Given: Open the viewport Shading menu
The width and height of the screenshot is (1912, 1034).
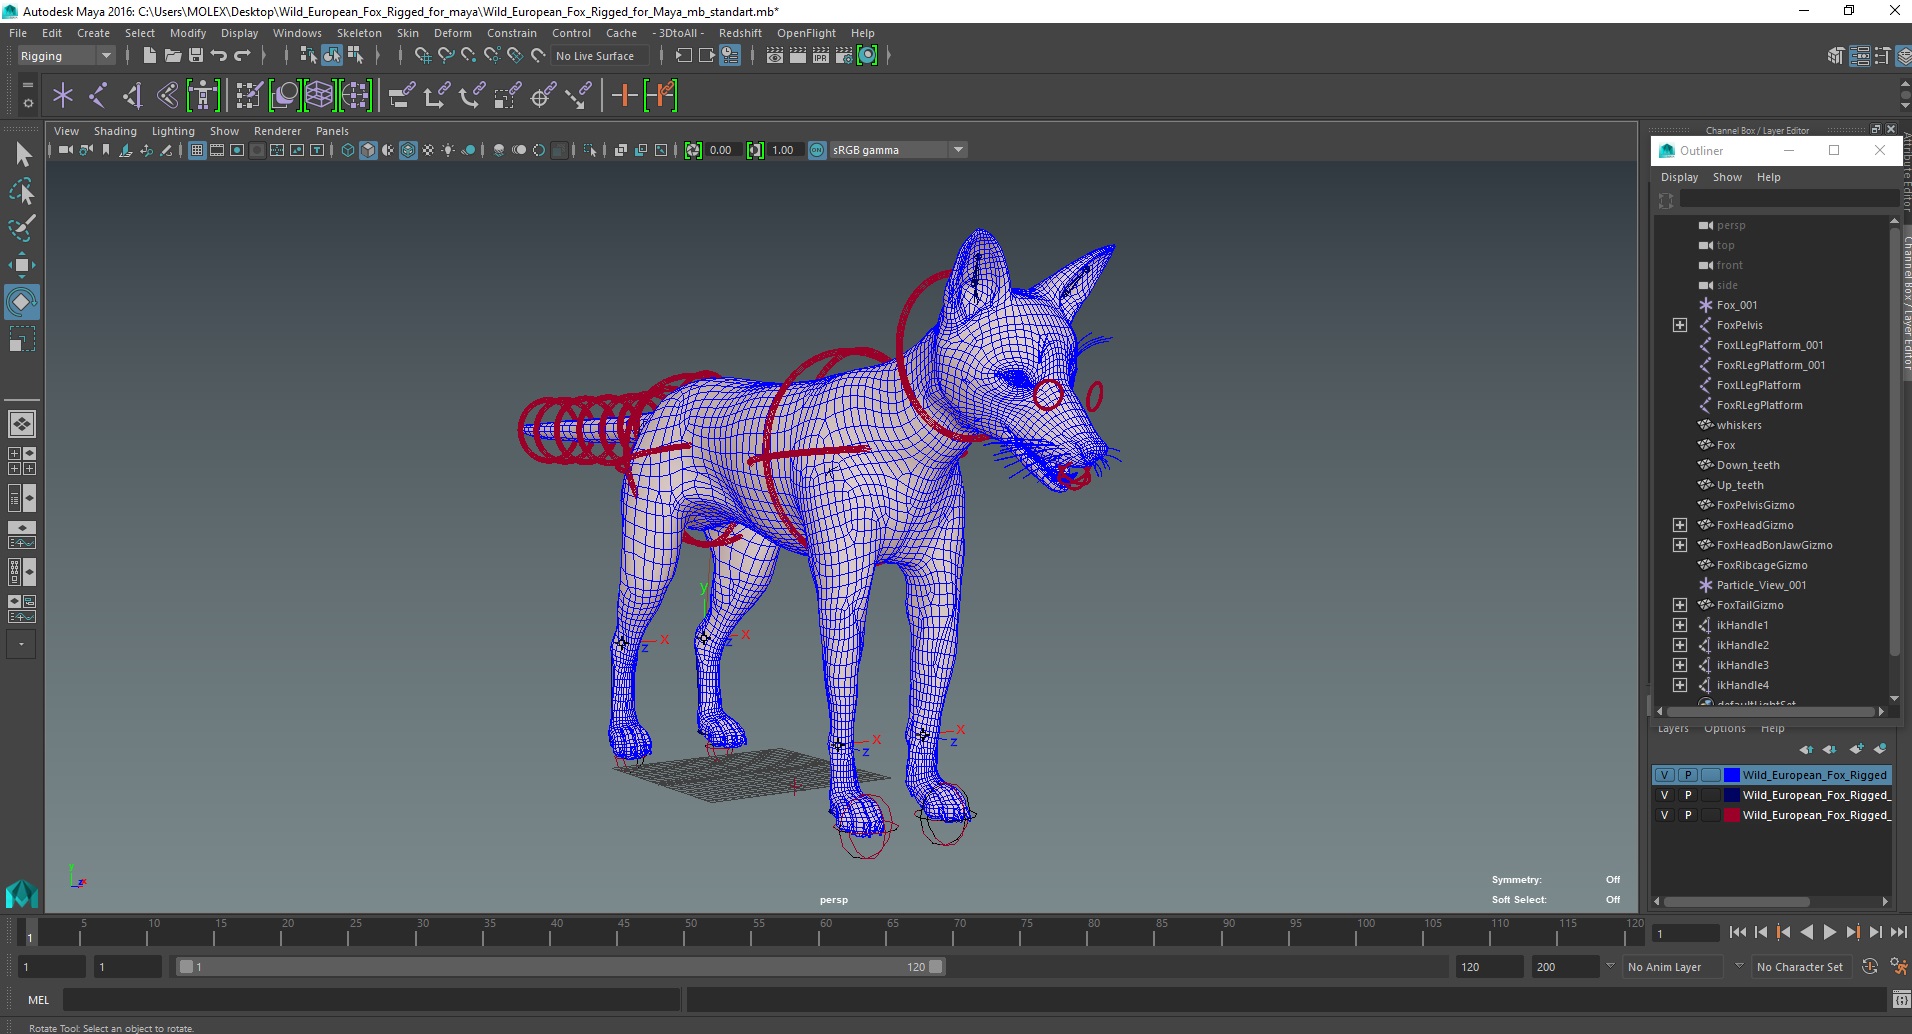Looking at the screenshot, I should (115, 131).
